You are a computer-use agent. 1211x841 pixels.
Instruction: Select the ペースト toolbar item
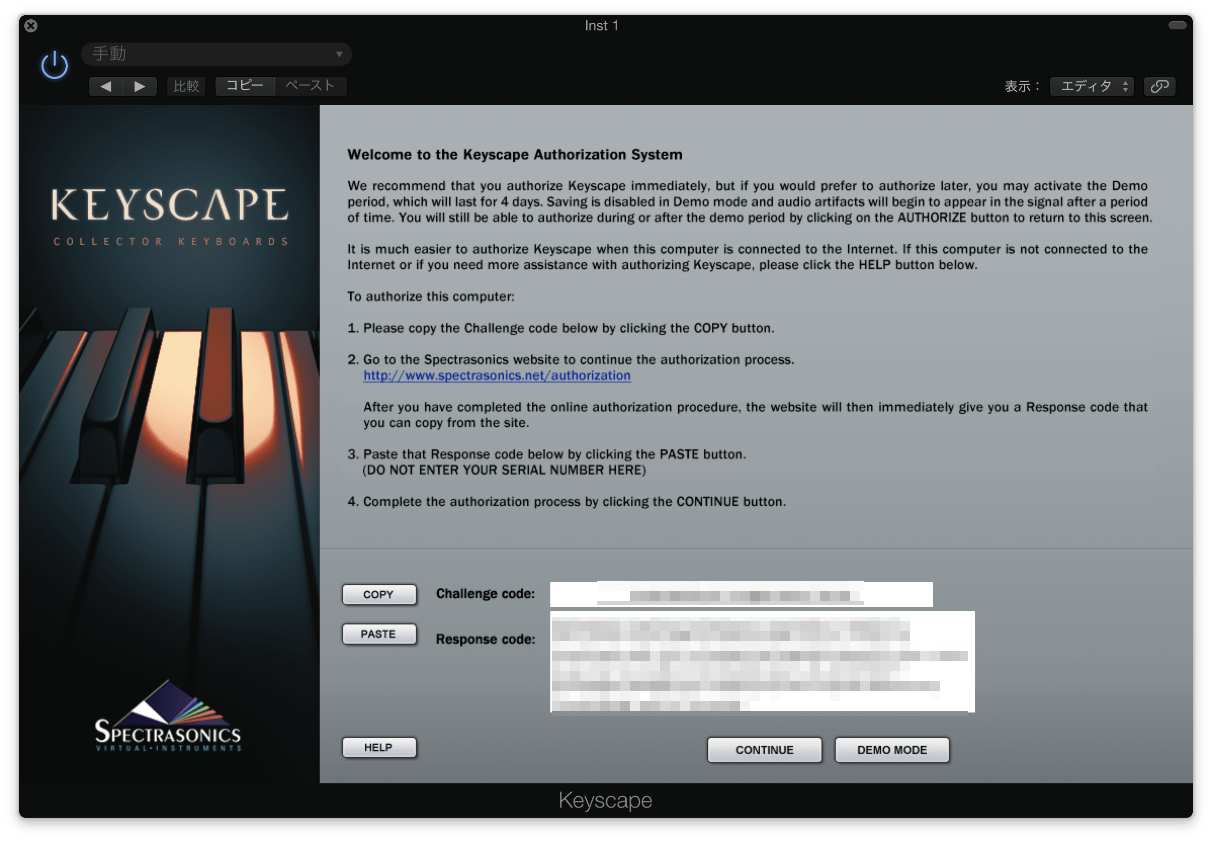(310, 86)
